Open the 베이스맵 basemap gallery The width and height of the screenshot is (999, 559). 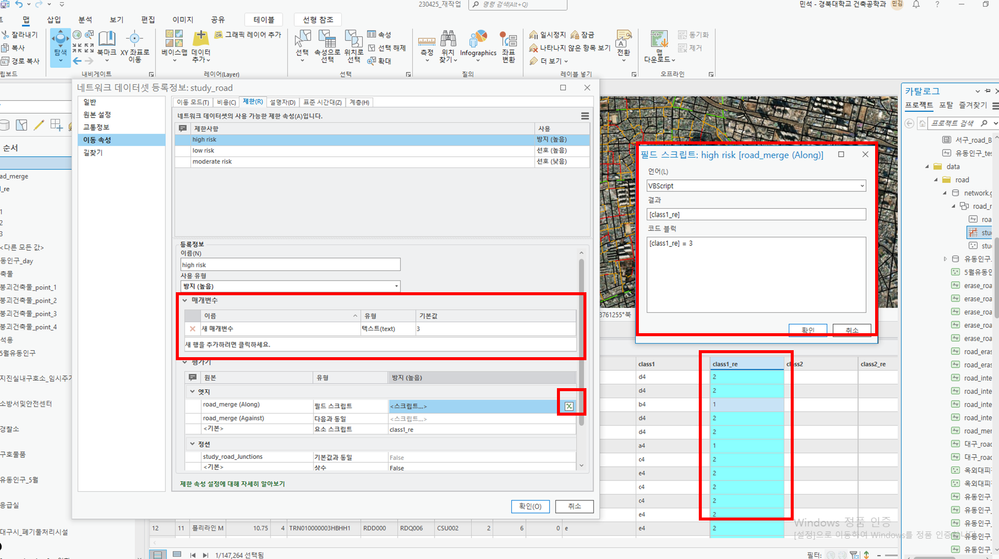tap(174, 44)
